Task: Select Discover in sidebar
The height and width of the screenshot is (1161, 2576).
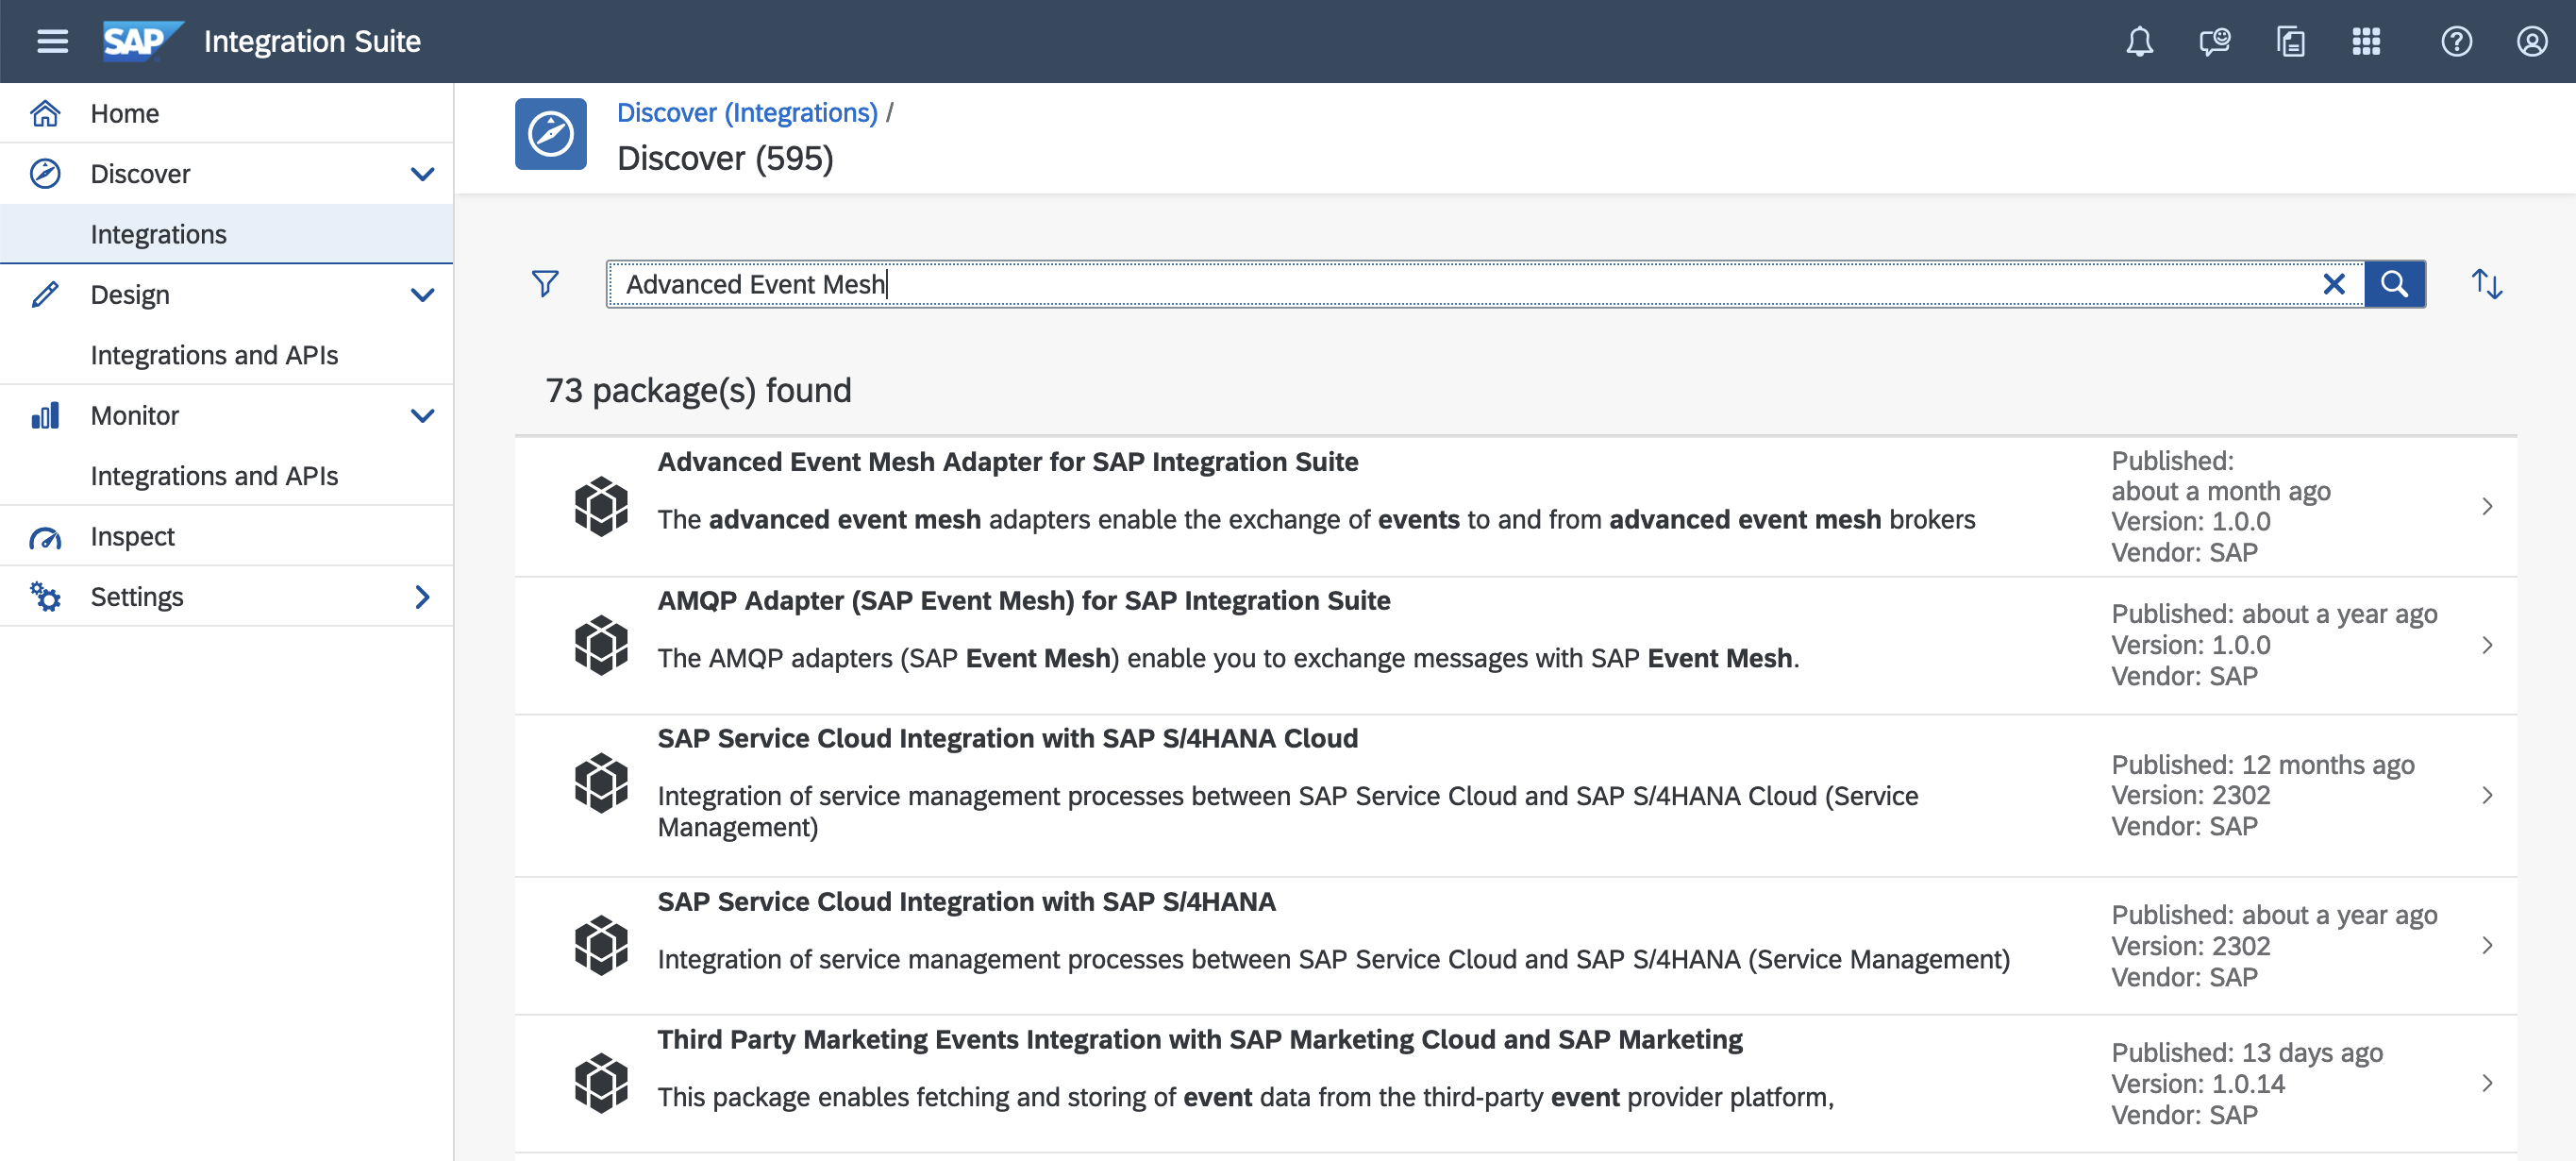Action: click(x=226, y=174)
